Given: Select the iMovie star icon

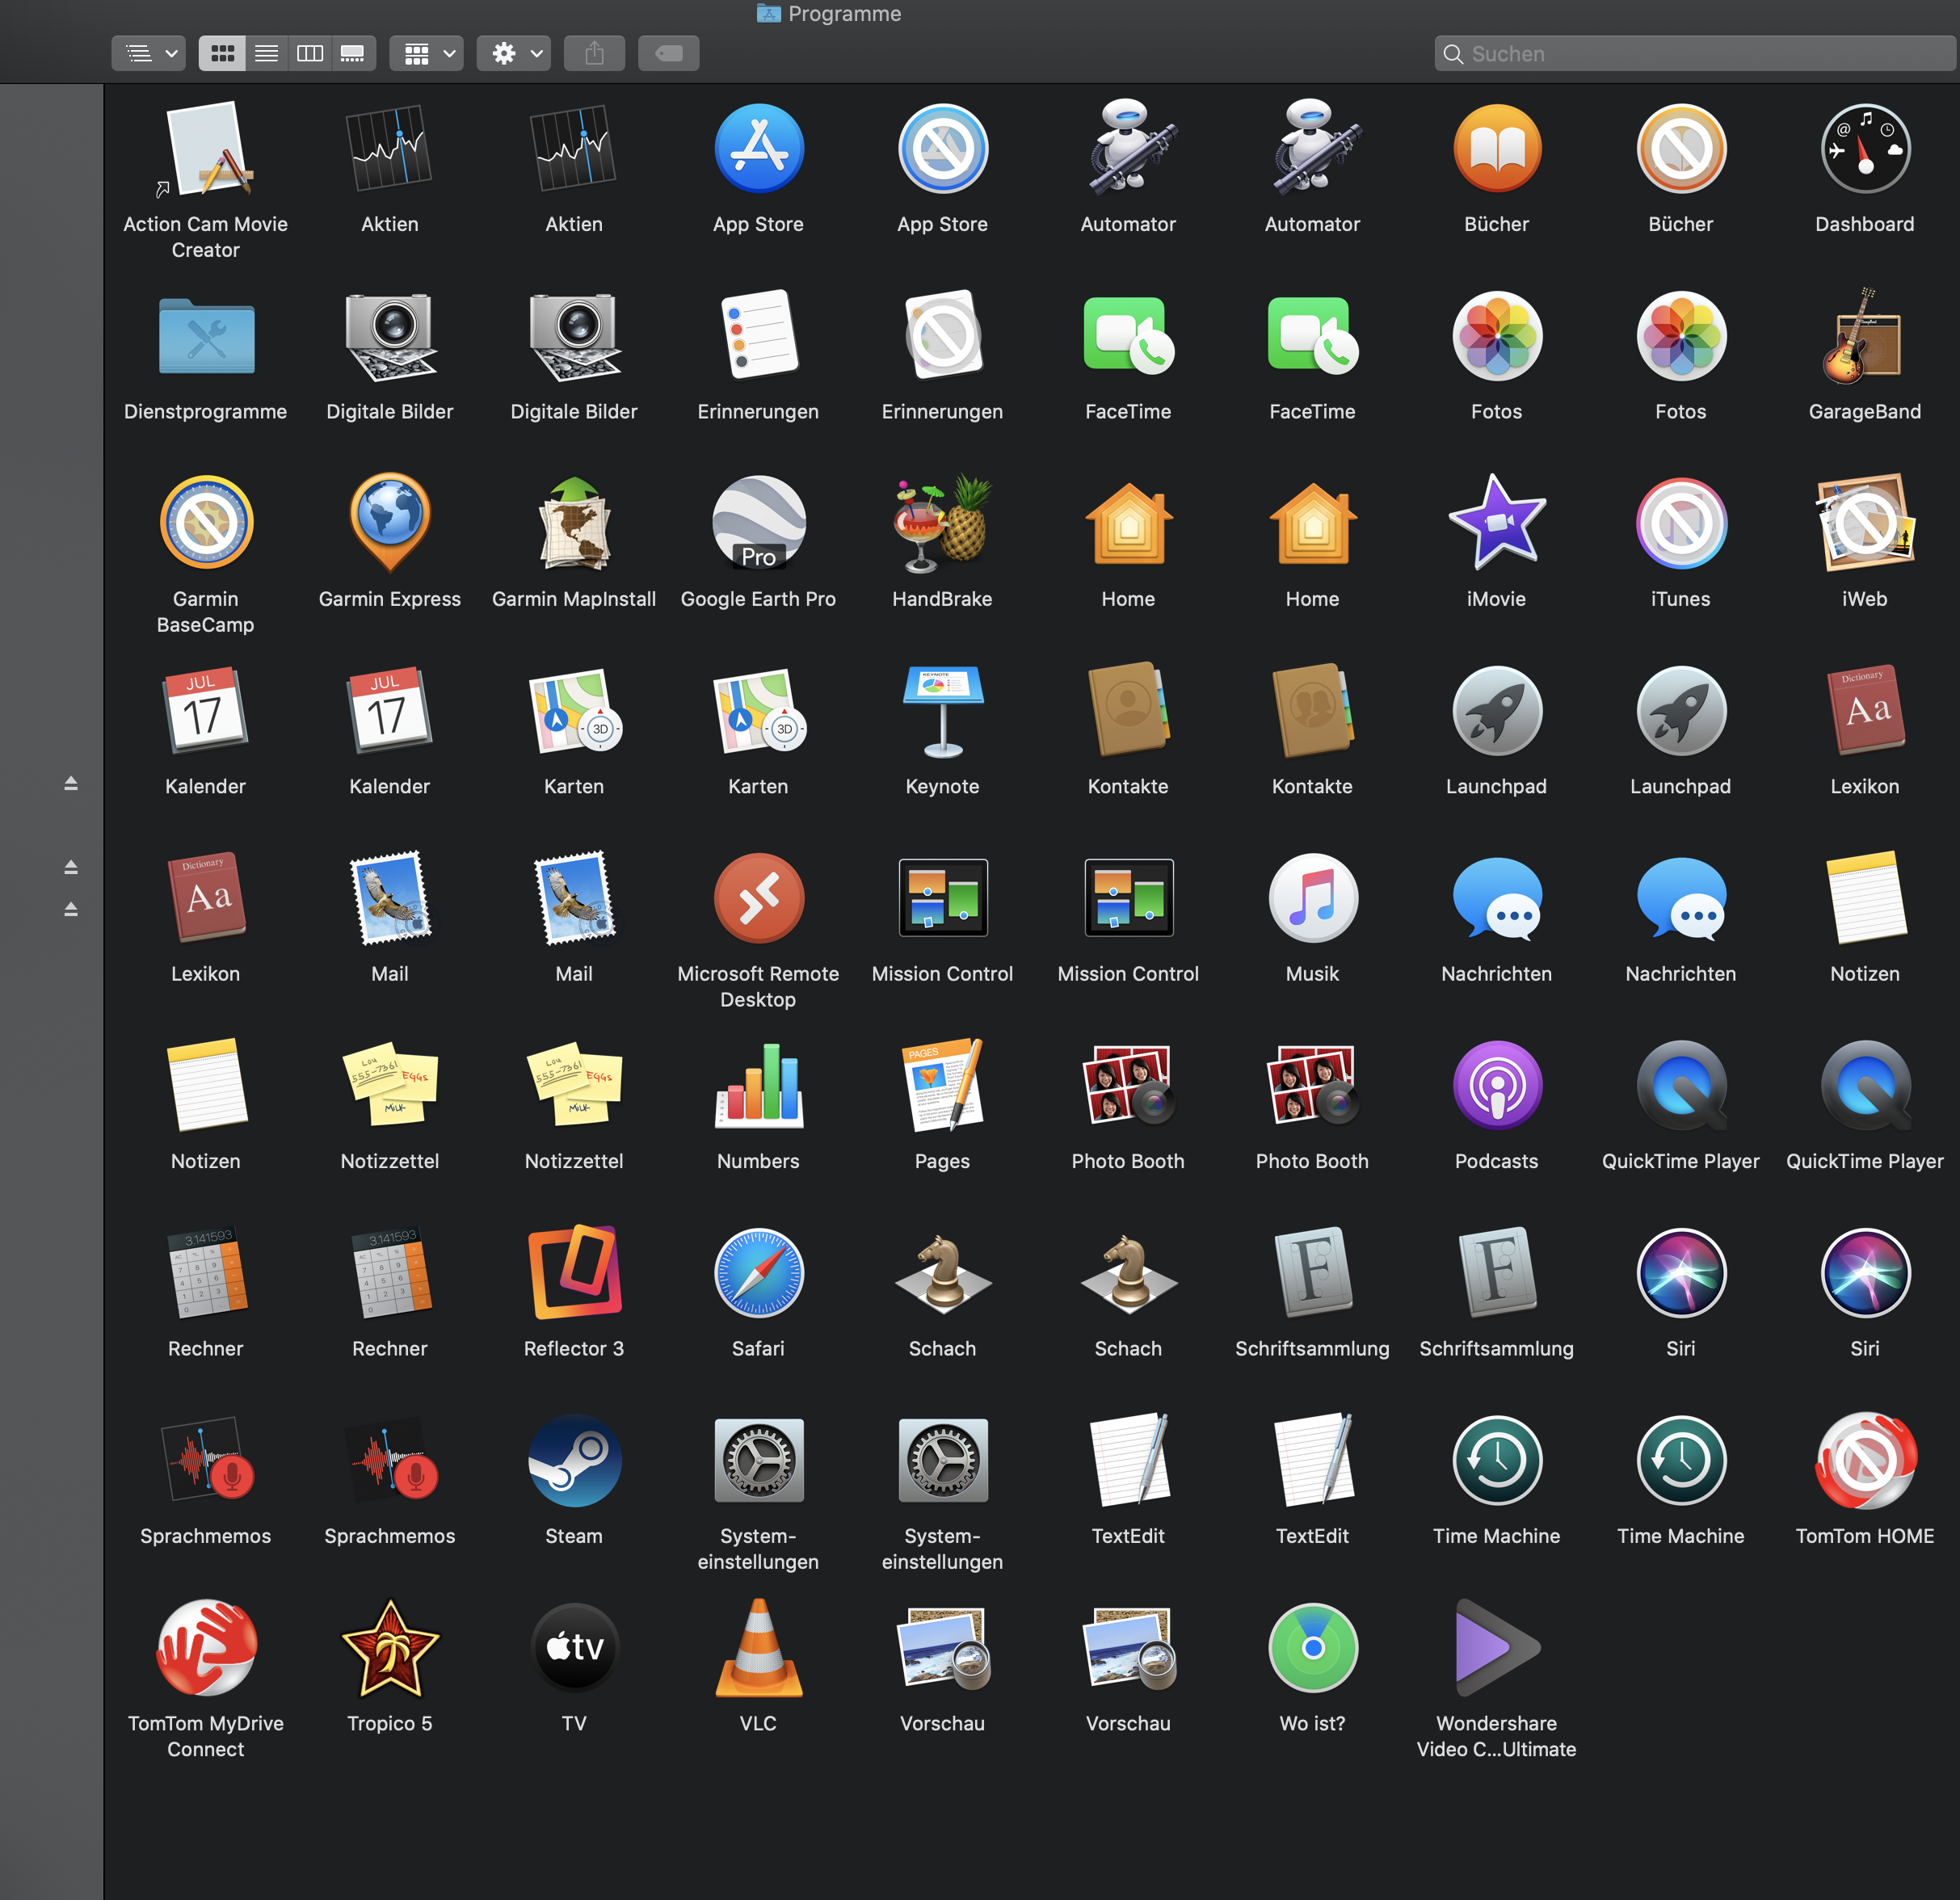Looking at the screenshot, I should point(1496,524).
